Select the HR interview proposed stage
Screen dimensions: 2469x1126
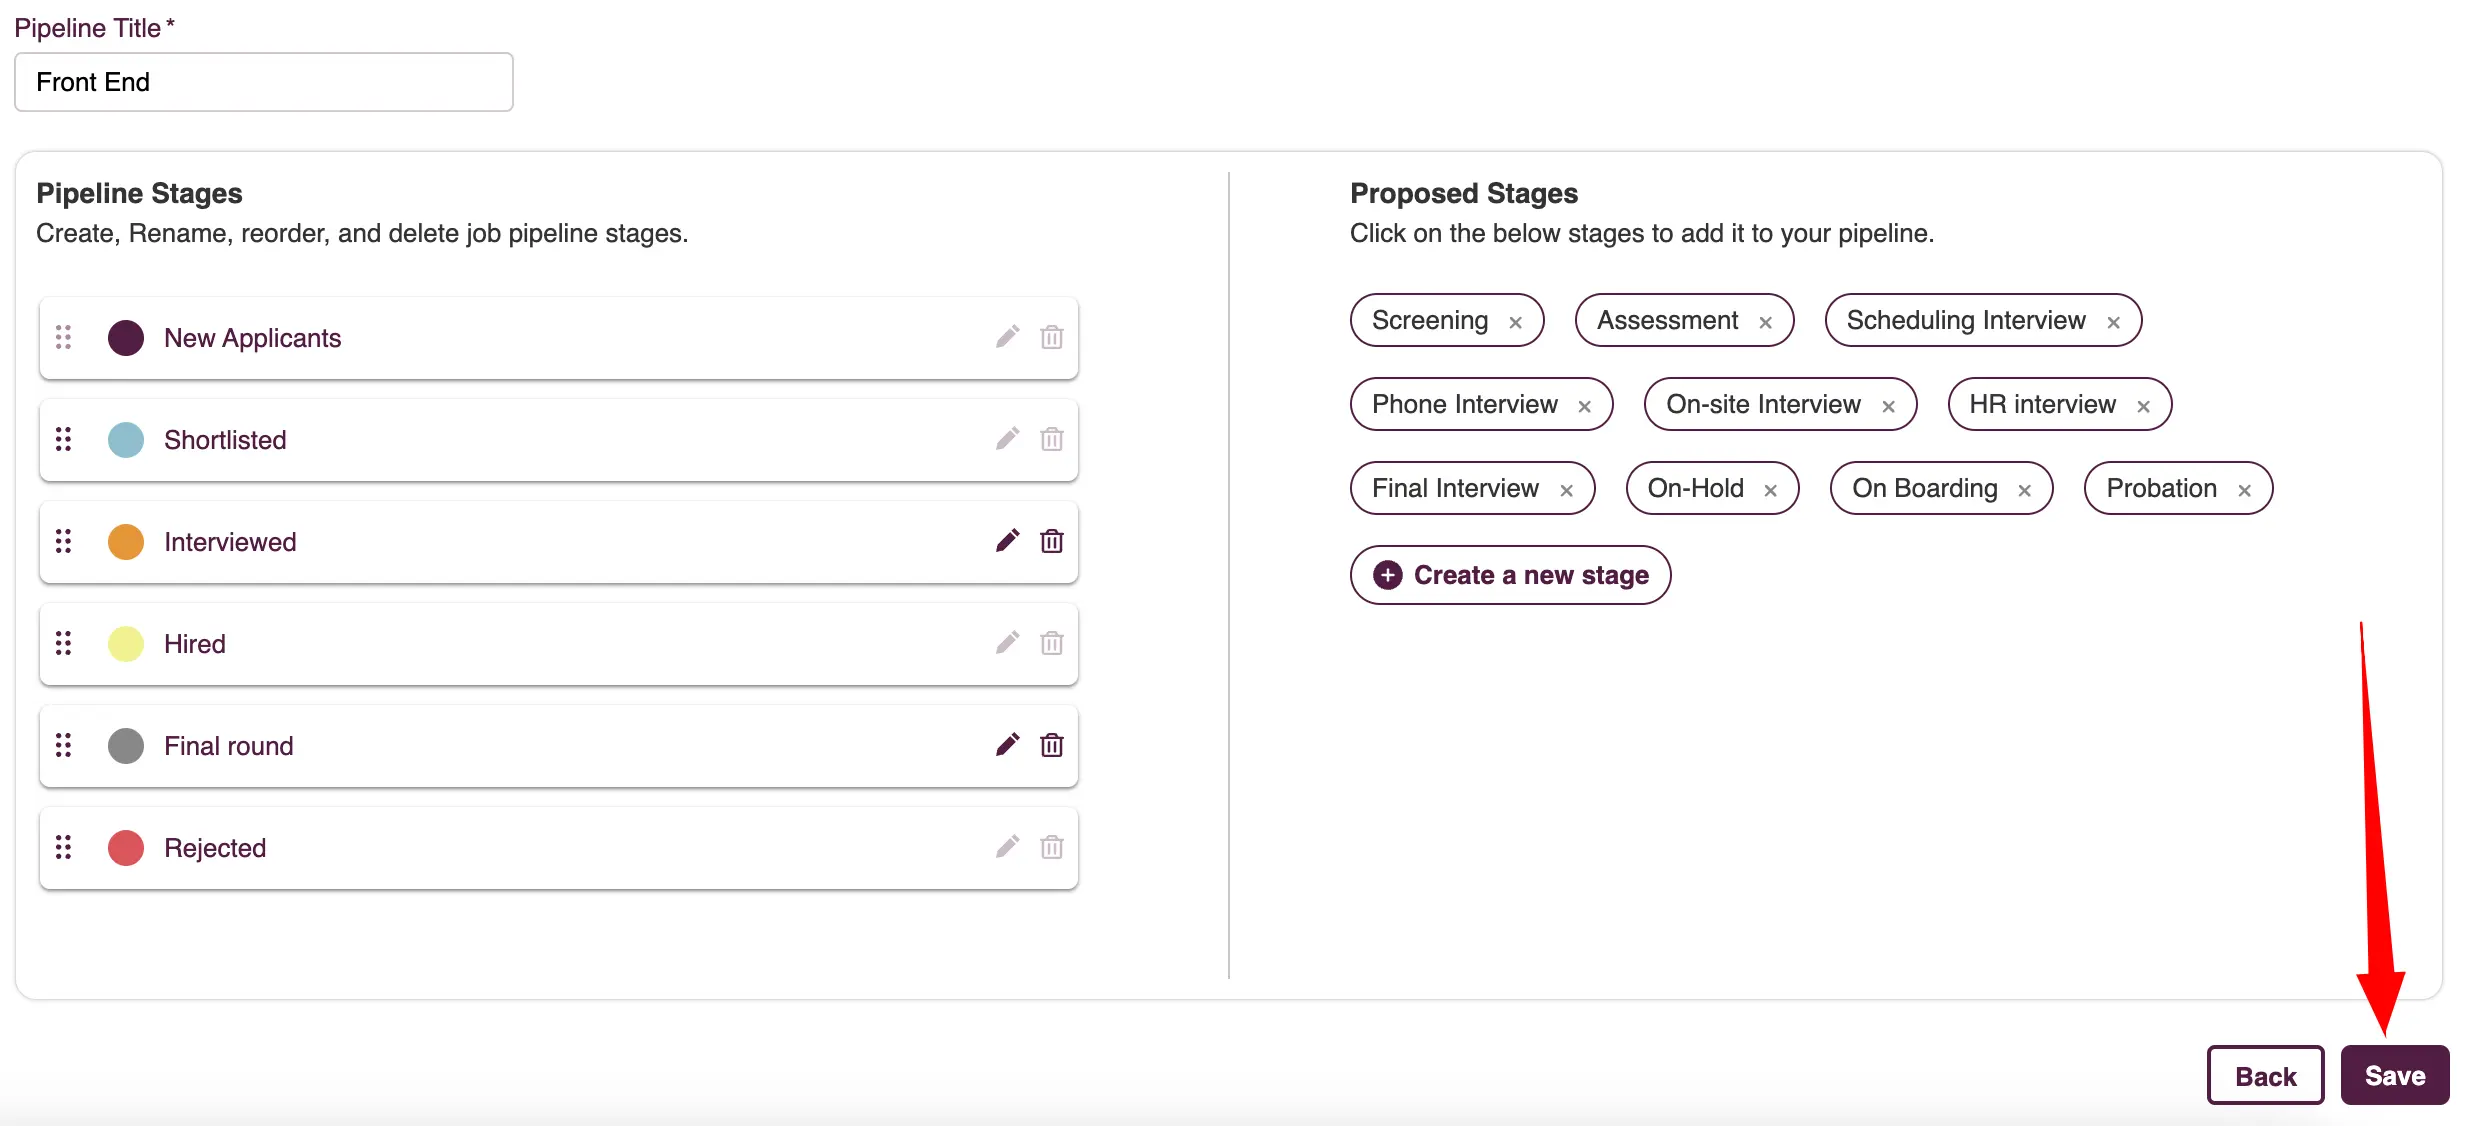(2042, 404)
